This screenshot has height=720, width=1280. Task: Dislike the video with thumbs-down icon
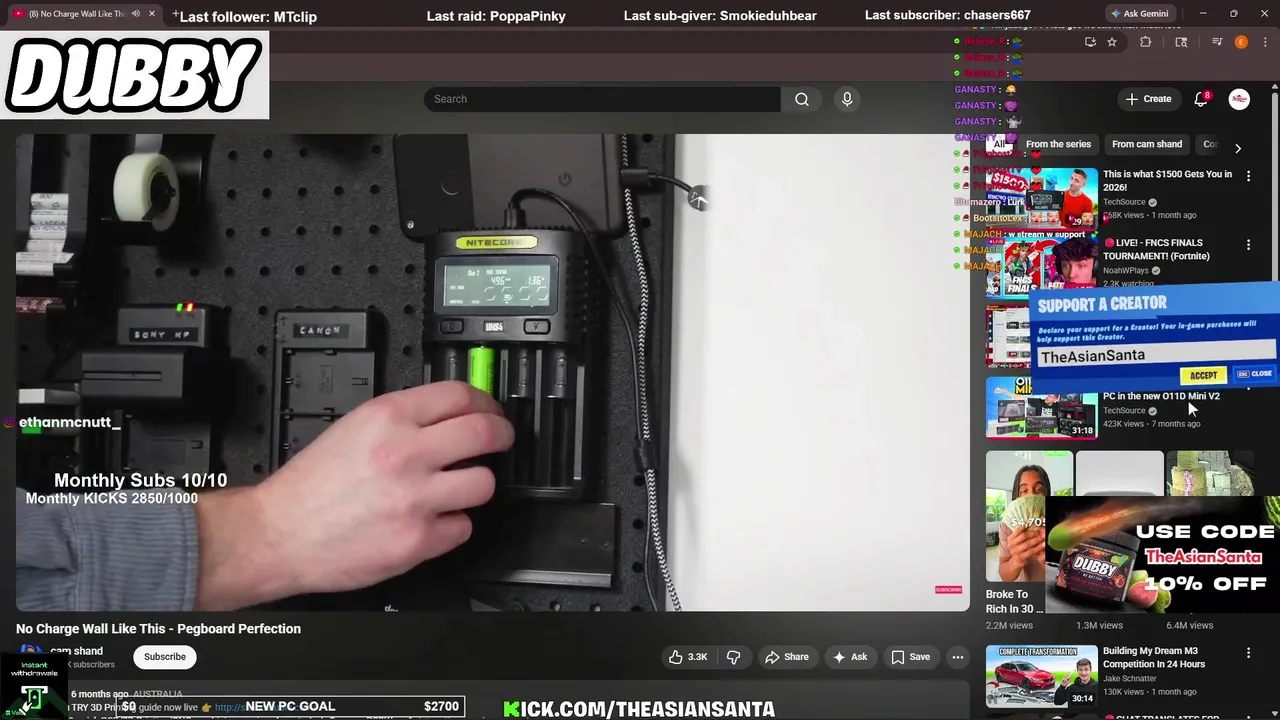click(733, 657)
